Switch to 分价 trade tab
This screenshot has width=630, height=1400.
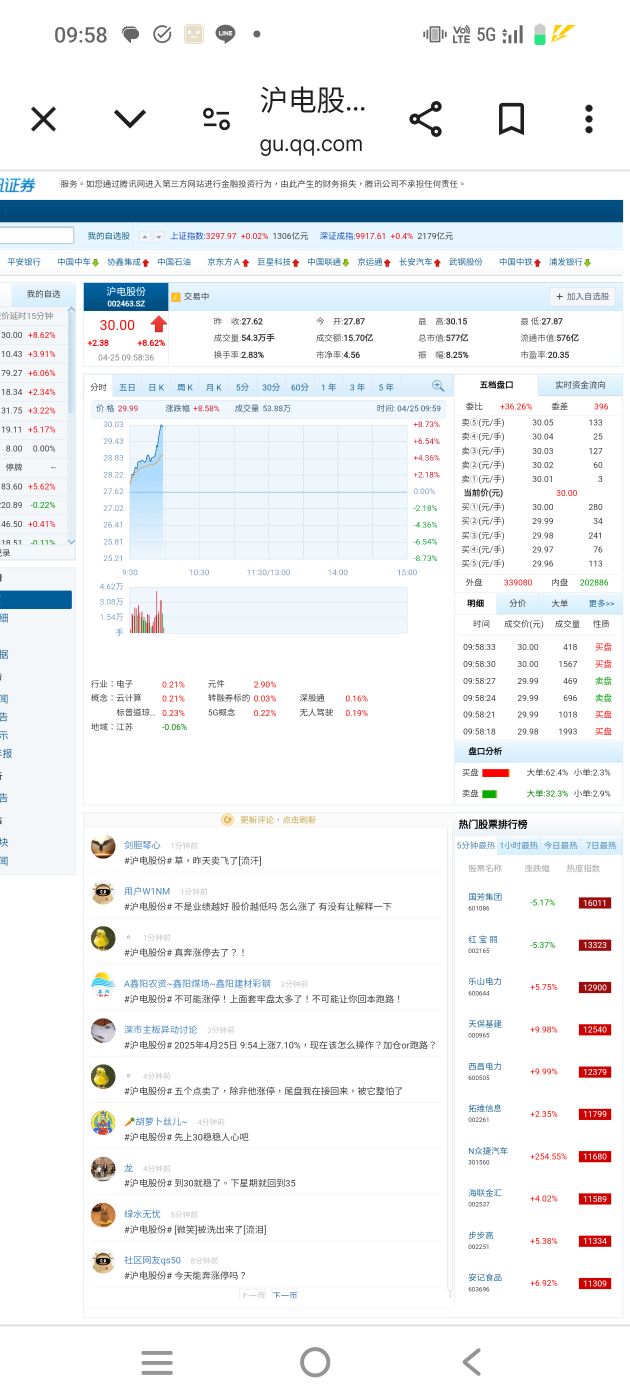coord(517,603)
